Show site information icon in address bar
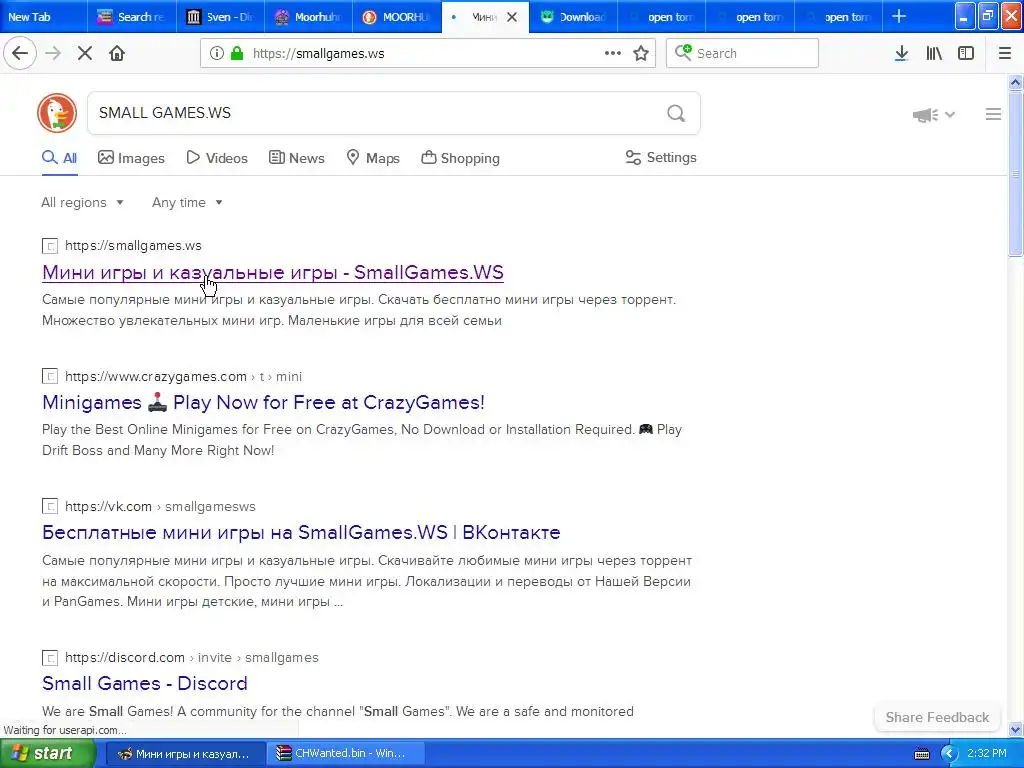1024x768 pixels. (x=216, y=53)
